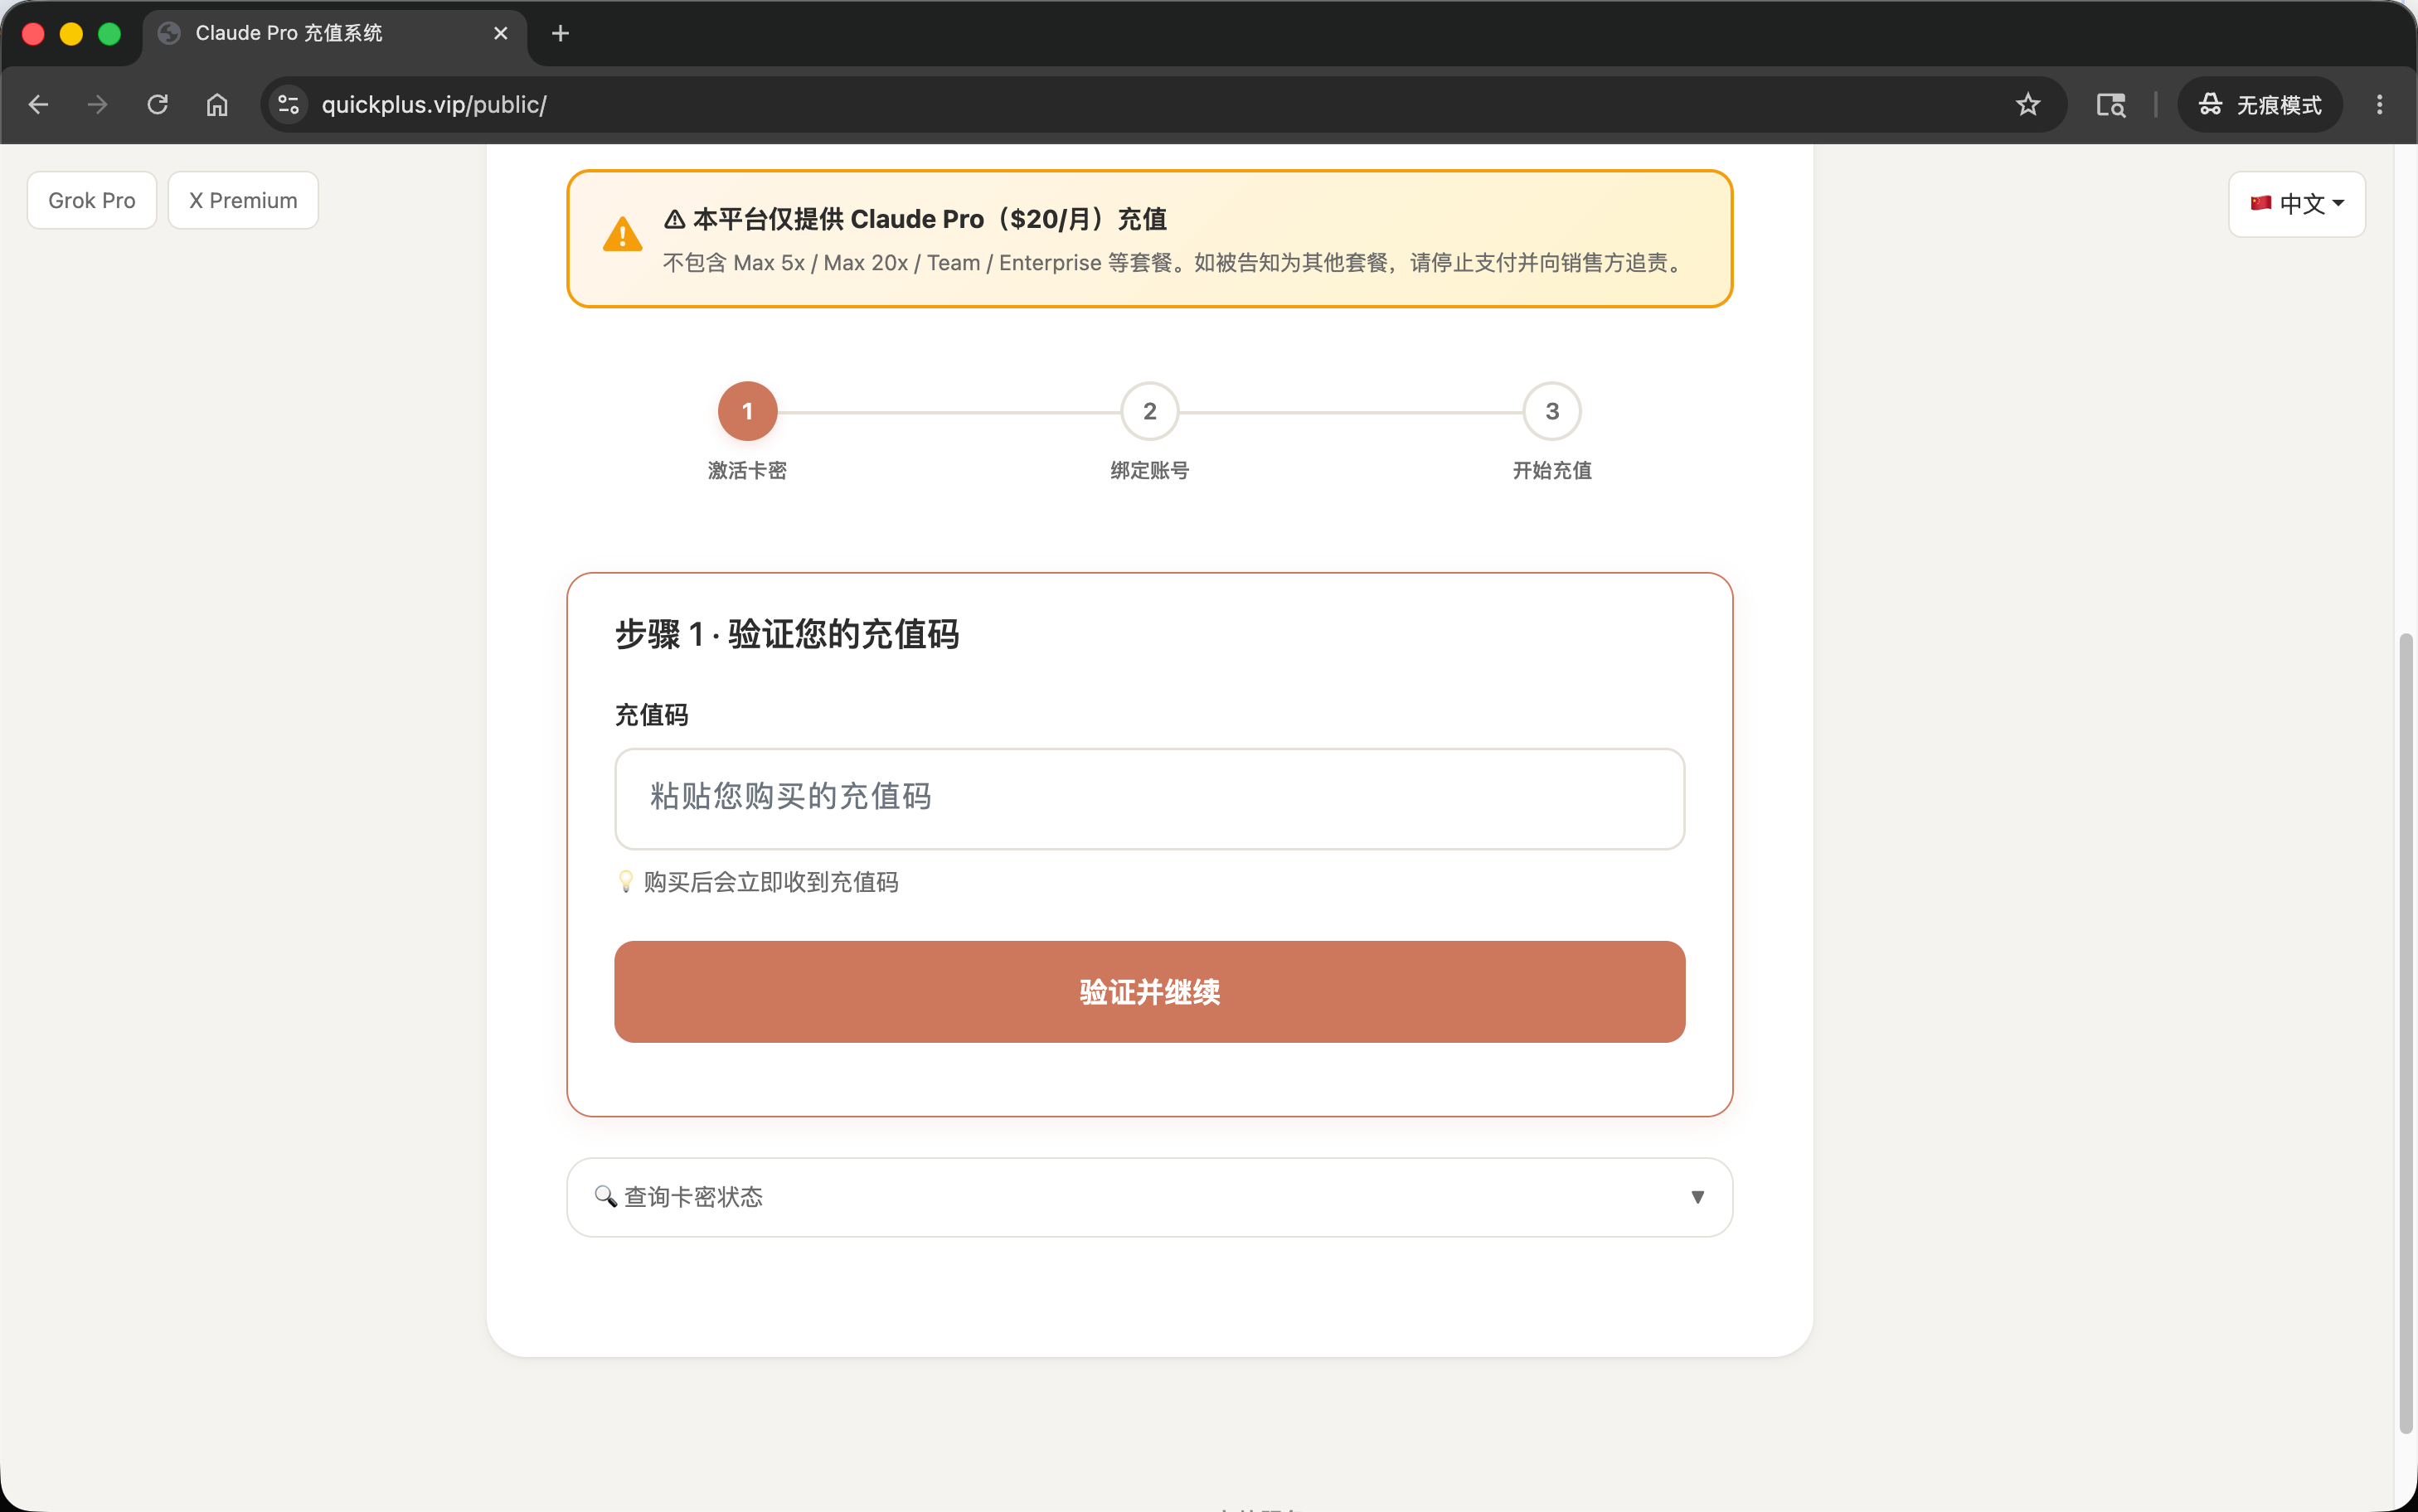This screenshot has height=1512, width=2418.
Task: Open a new tab with plus icon
Action: pos(560,33)
